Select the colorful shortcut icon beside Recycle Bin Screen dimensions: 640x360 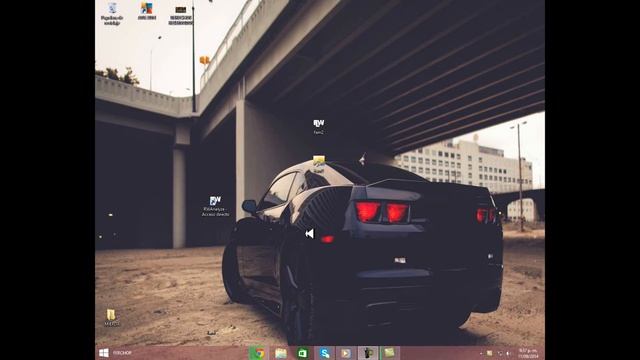[147, 11]
